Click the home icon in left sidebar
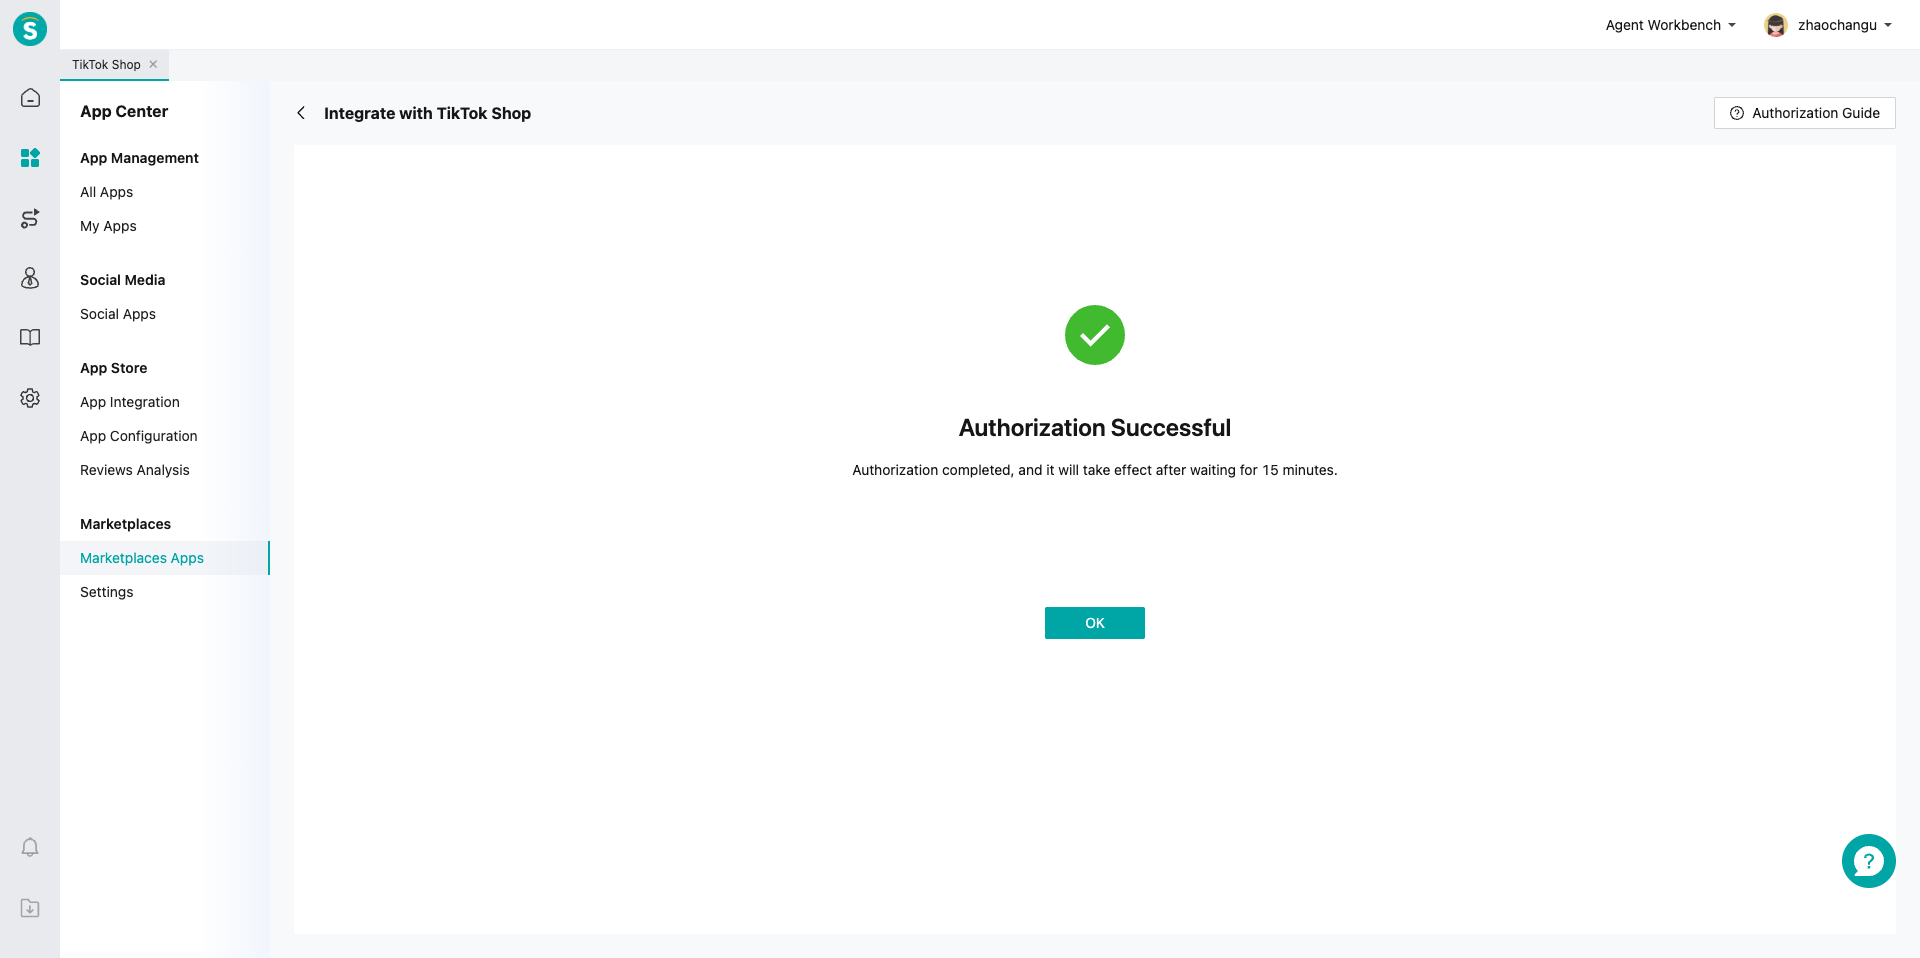This screenshot has height=958, width=1920. click(30, 98)
